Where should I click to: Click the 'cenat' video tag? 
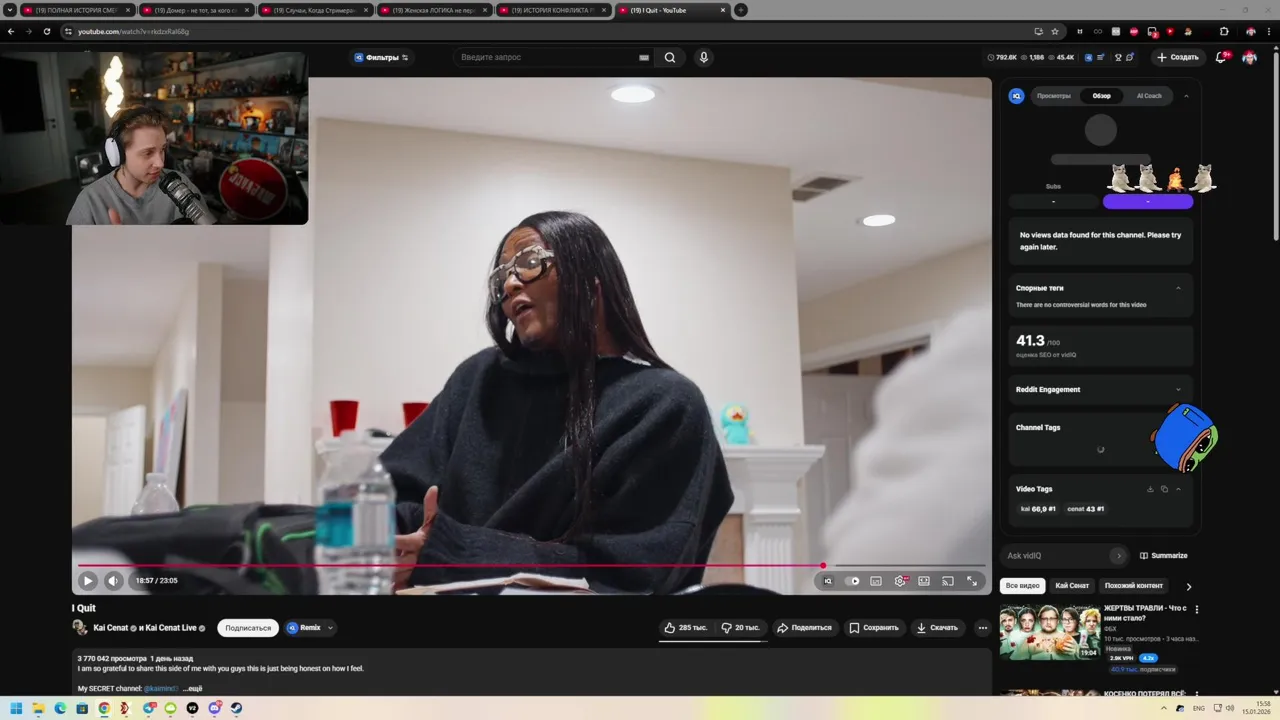click(x=1086, y=509)
